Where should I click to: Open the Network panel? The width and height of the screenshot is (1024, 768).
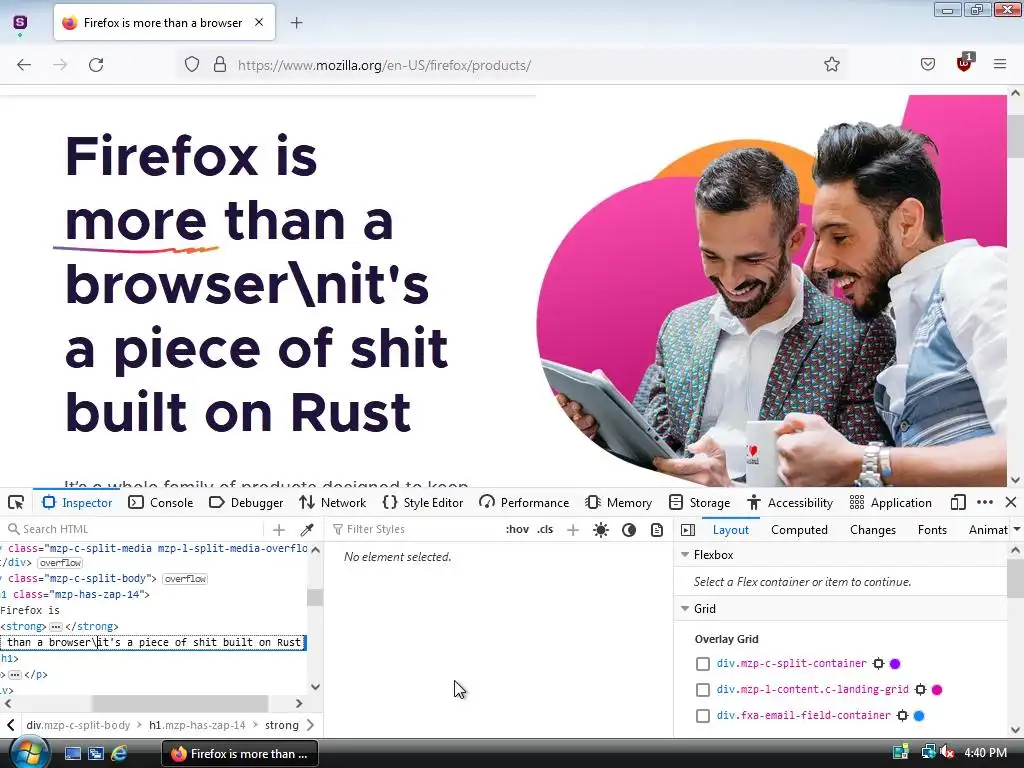(x=333, y=502)
